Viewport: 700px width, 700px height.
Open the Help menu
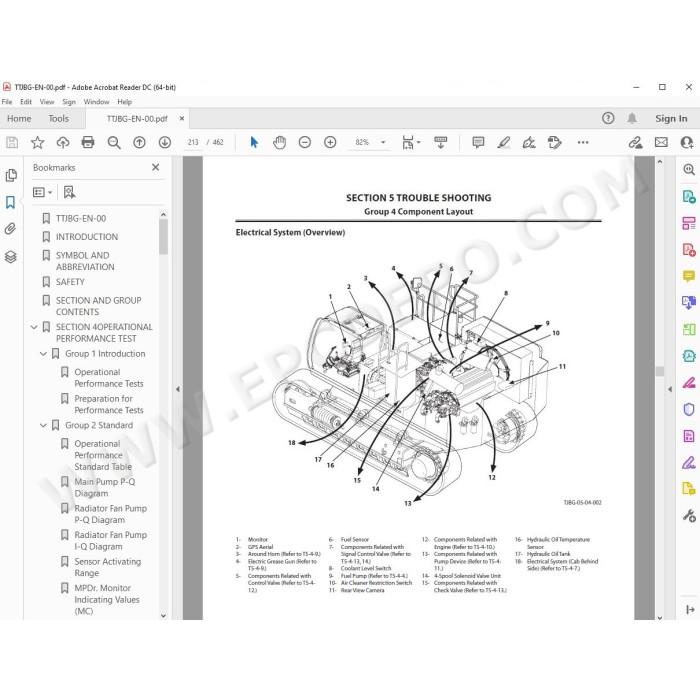[x=125, y=102]
